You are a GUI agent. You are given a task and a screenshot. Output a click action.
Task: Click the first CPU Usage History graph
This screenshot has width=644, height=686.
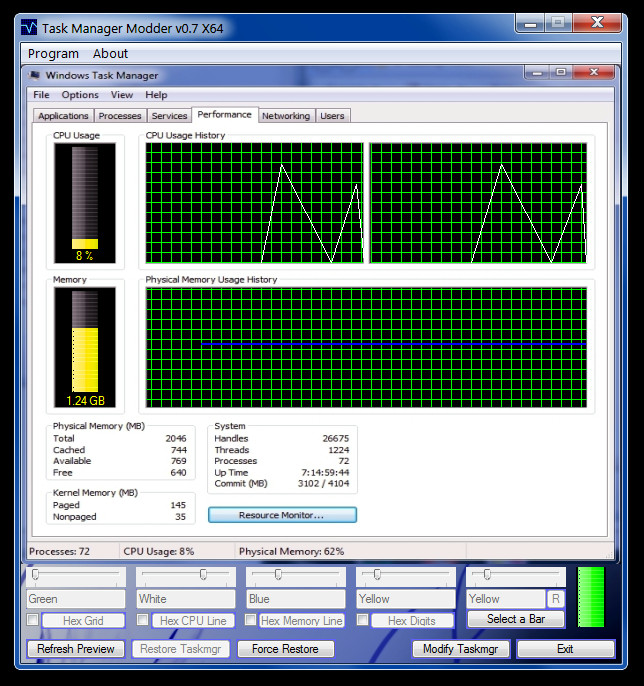254,203
